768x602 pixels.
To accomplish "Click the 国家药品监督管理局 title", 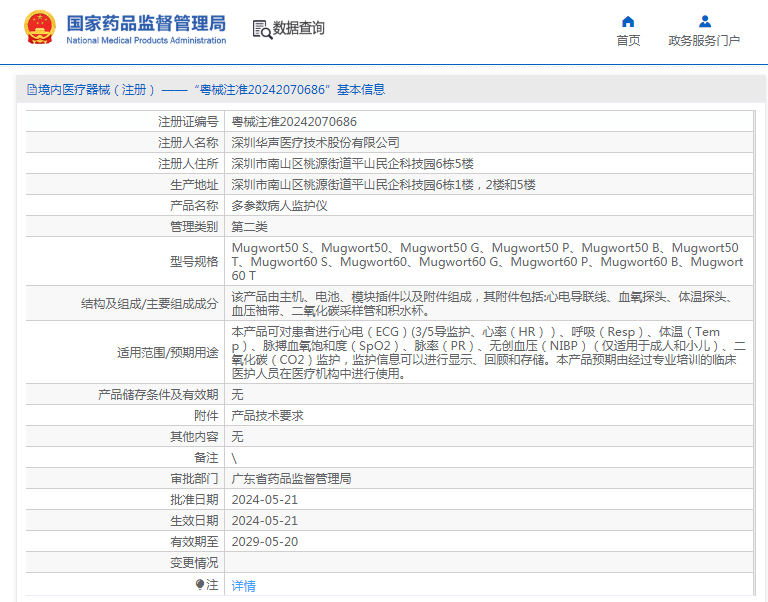I will (x=146, y=23).
